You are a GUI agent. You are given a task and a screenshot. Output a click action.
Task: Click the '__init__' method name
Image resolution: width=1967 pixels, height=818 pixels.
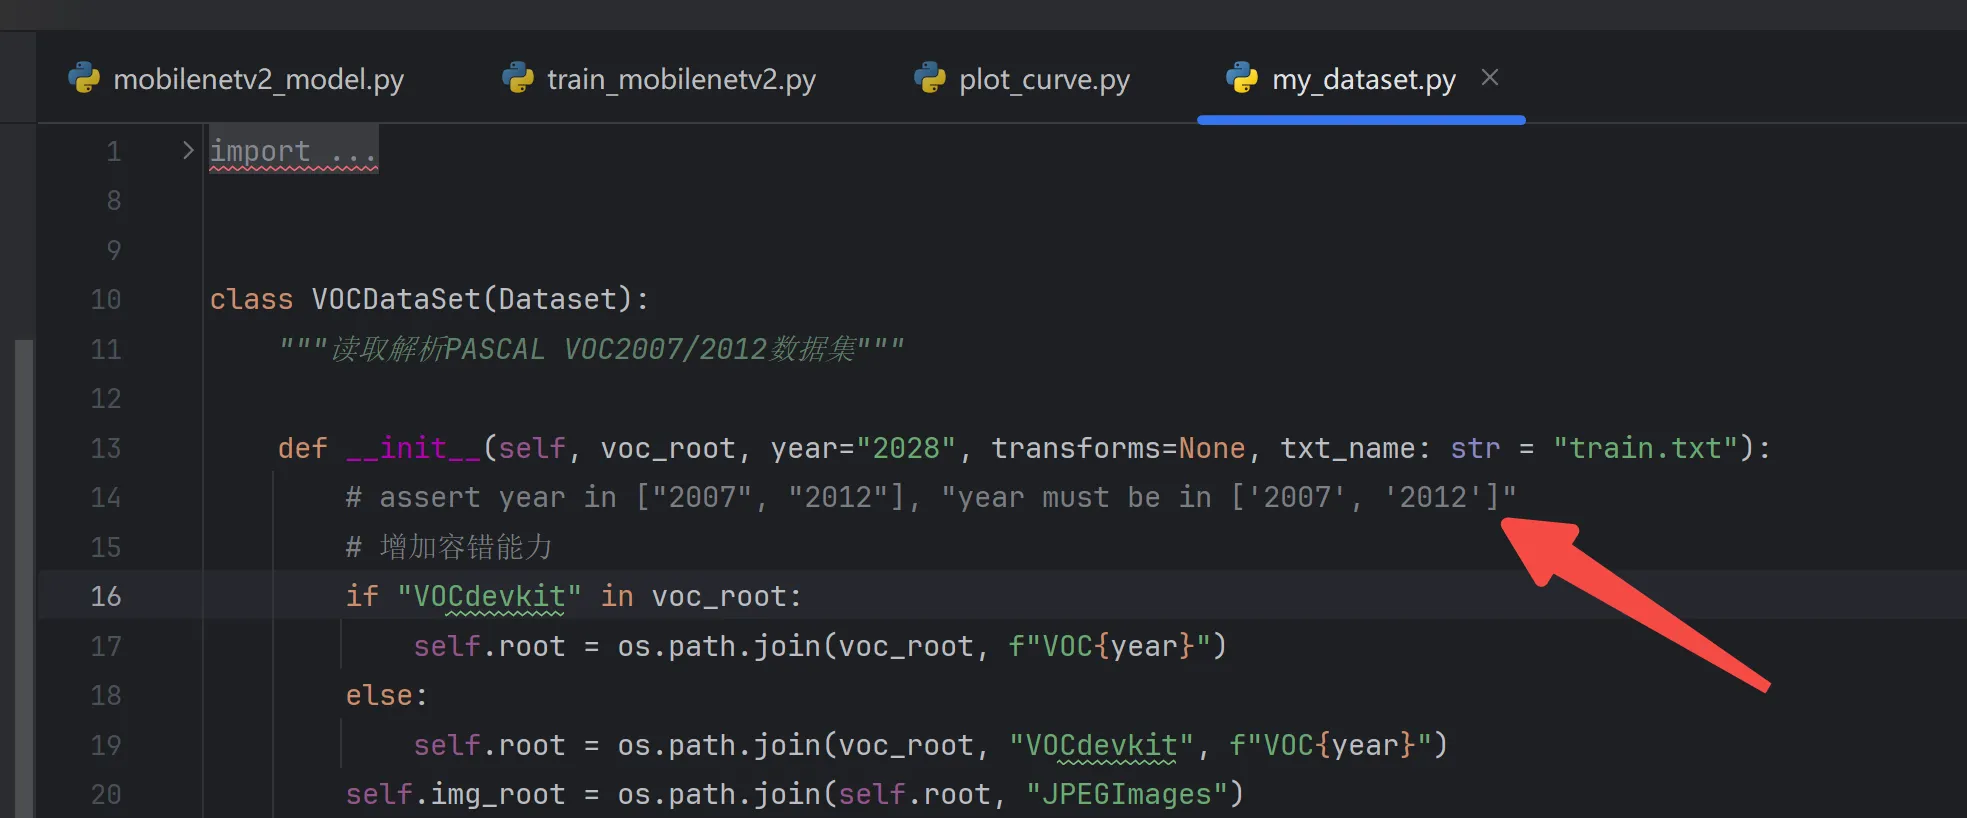point(414,448)
